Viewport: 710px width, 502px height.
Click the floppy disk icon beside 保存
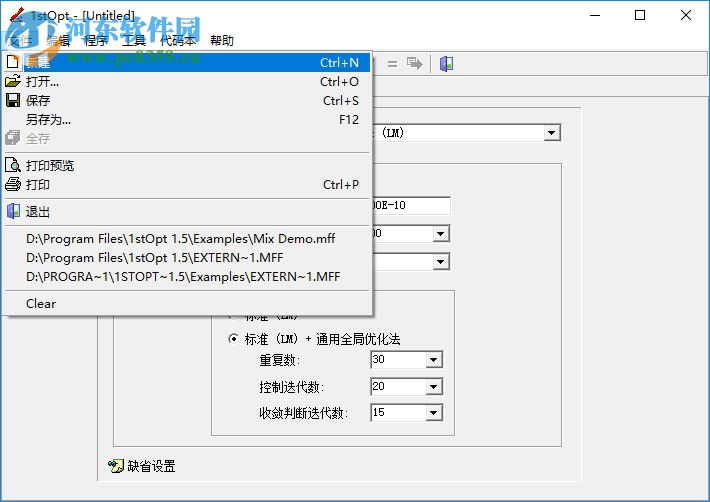(13, 100)
